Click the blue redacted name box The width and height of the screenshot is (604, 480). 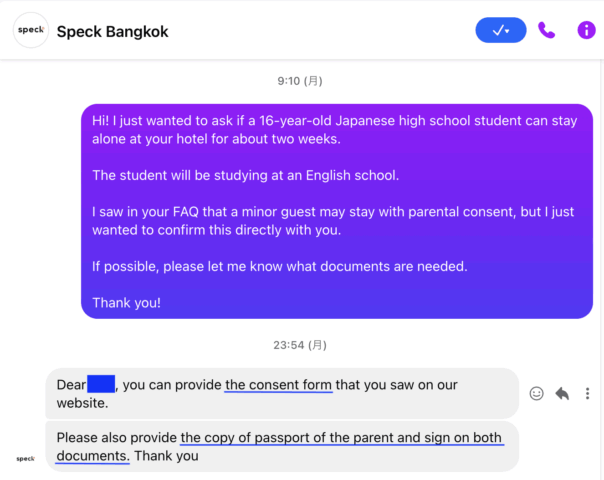(x=101, y=384)
